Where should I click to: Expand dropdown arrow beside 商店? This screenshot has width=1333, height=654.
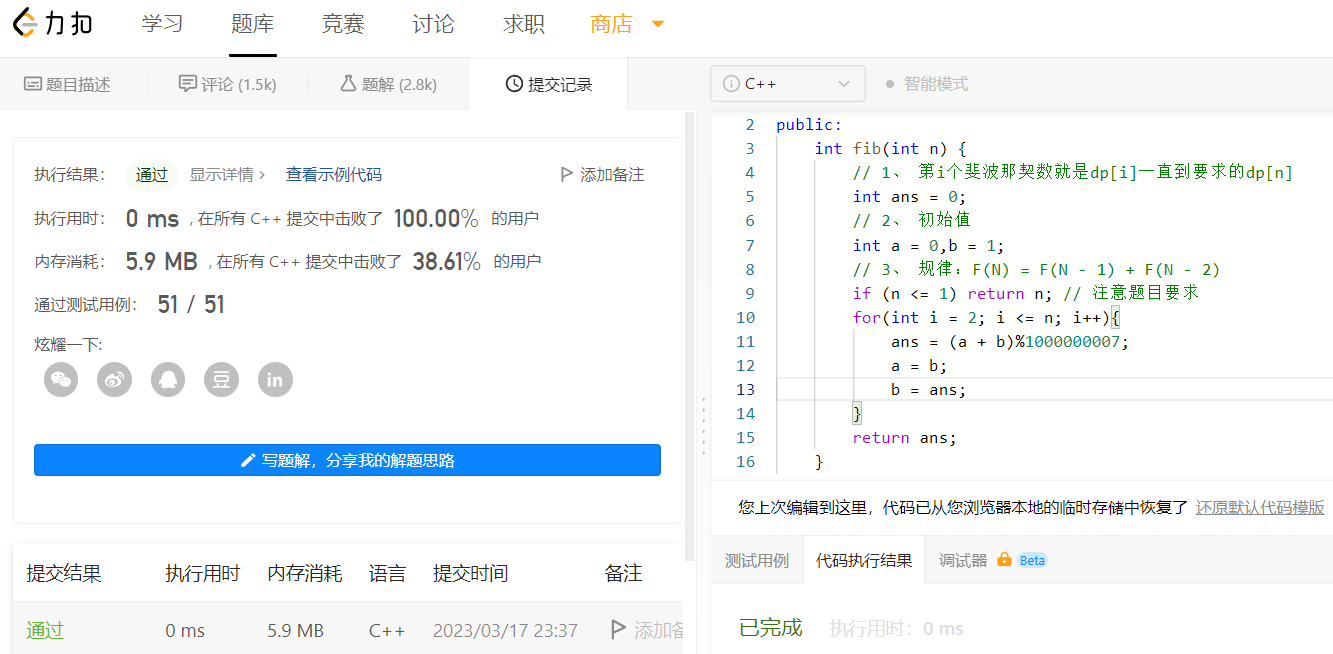pyautogui.click(x=658, y=24)
